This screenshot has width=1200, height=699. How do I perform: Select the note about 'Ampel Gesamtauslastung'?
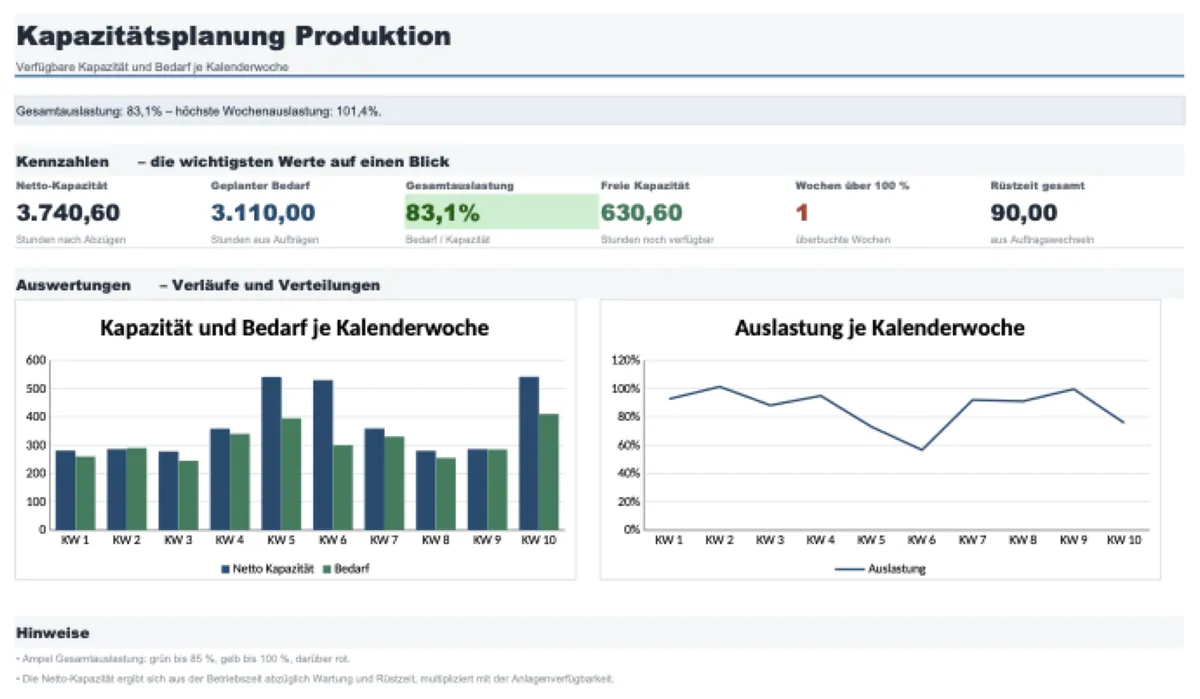point(183,659)
